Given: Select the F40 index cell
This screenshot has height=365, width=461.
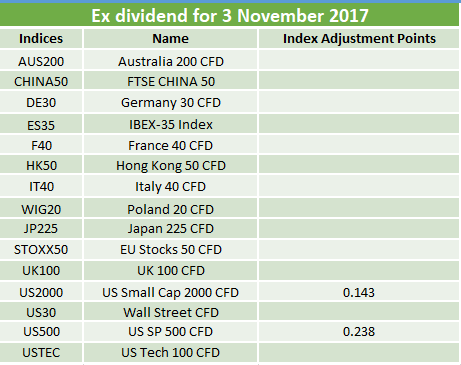Looking at the screenshot, I should click(41, 145).
